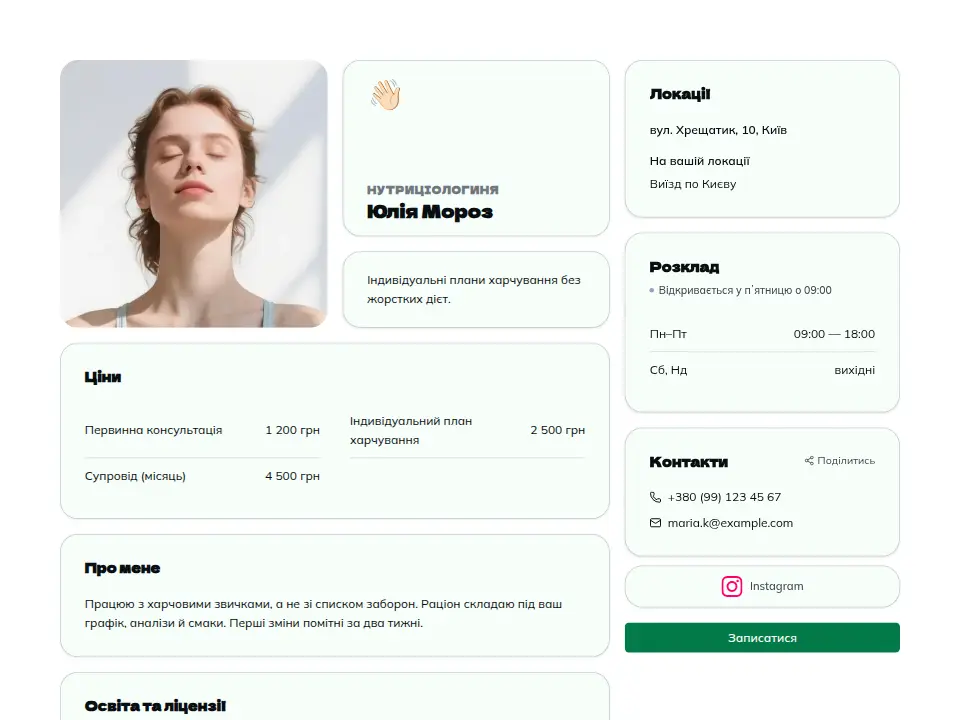
Task: Click the share icon beside Поділитись
Action: (x=809, y=460)
